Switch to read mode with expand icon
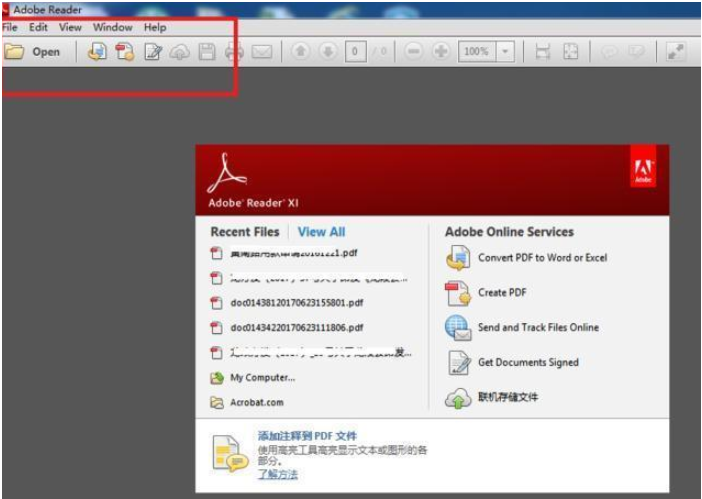Screen dimensions: 702x499 point(676,52)
